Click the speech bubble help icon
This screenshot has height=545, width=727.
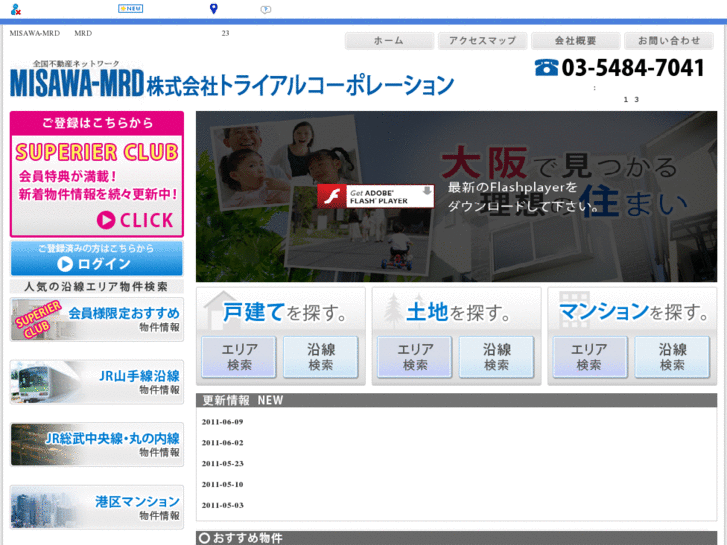tap(266, 9)
